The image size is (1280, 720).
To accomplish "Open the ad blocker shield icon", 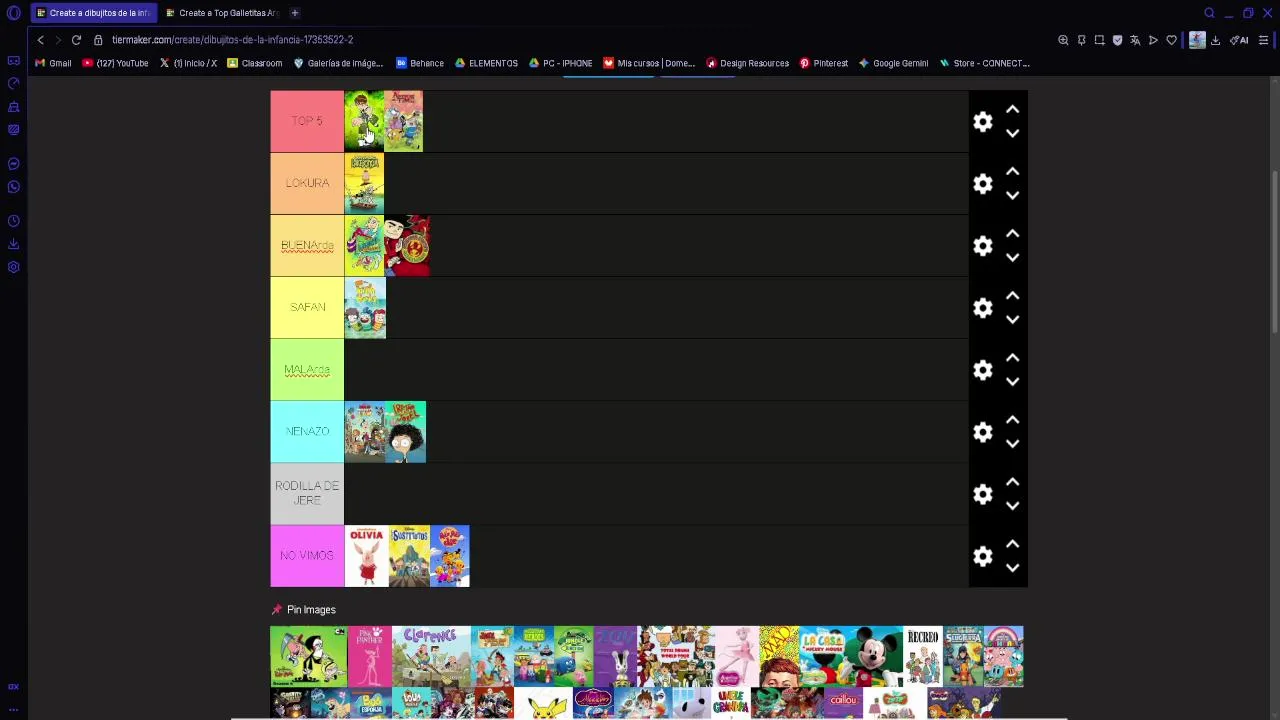I will click(x=1117, y=40).
